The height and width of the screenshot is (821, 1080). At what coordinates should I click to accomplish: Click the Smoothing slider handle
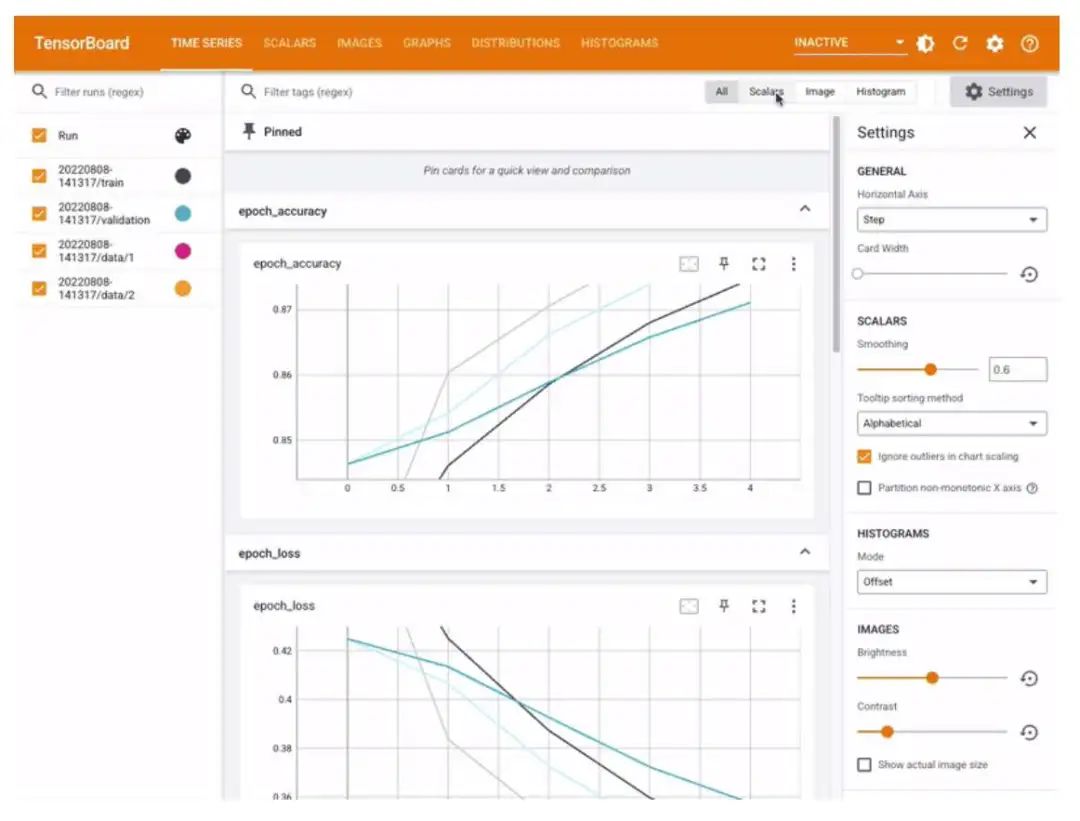click(x=930, y=370)
